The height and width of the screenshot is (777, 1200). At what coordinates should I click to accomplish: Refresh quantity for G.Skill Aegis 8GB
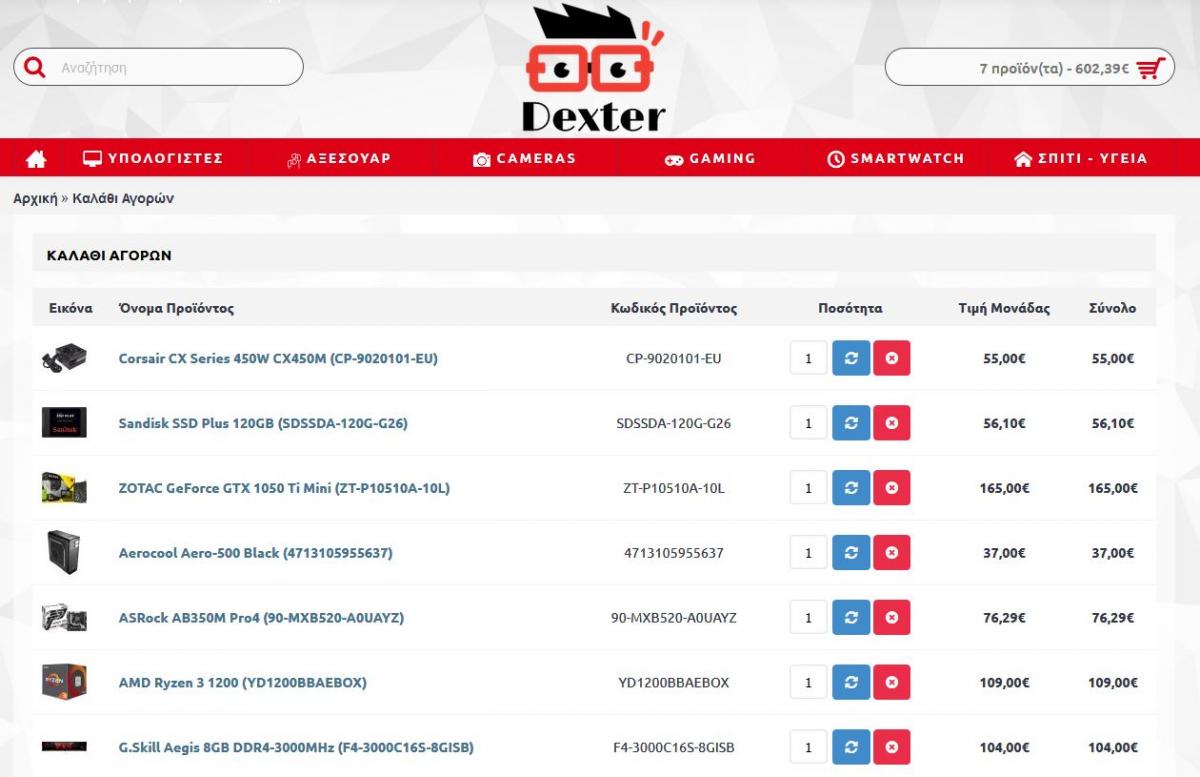[851, 747]
